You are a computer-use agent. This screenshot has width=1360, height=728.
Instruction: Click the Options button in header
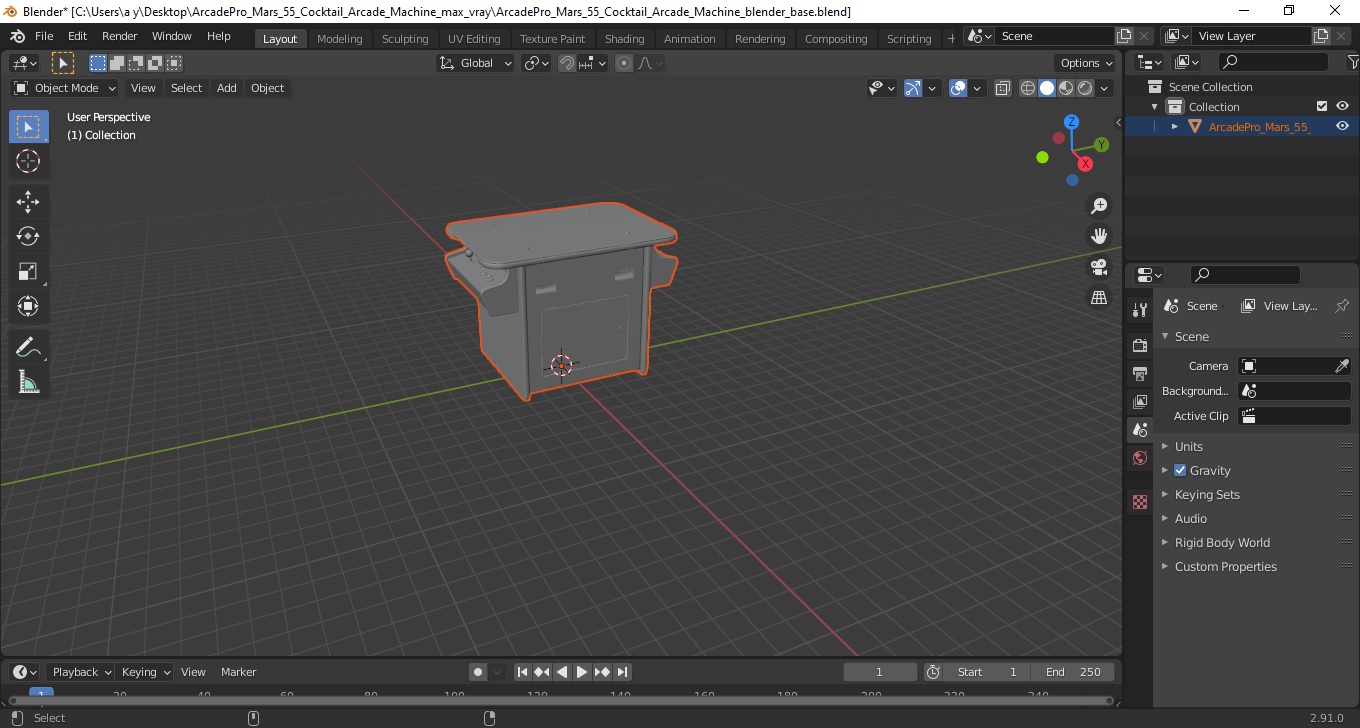tap(1086, 63)
